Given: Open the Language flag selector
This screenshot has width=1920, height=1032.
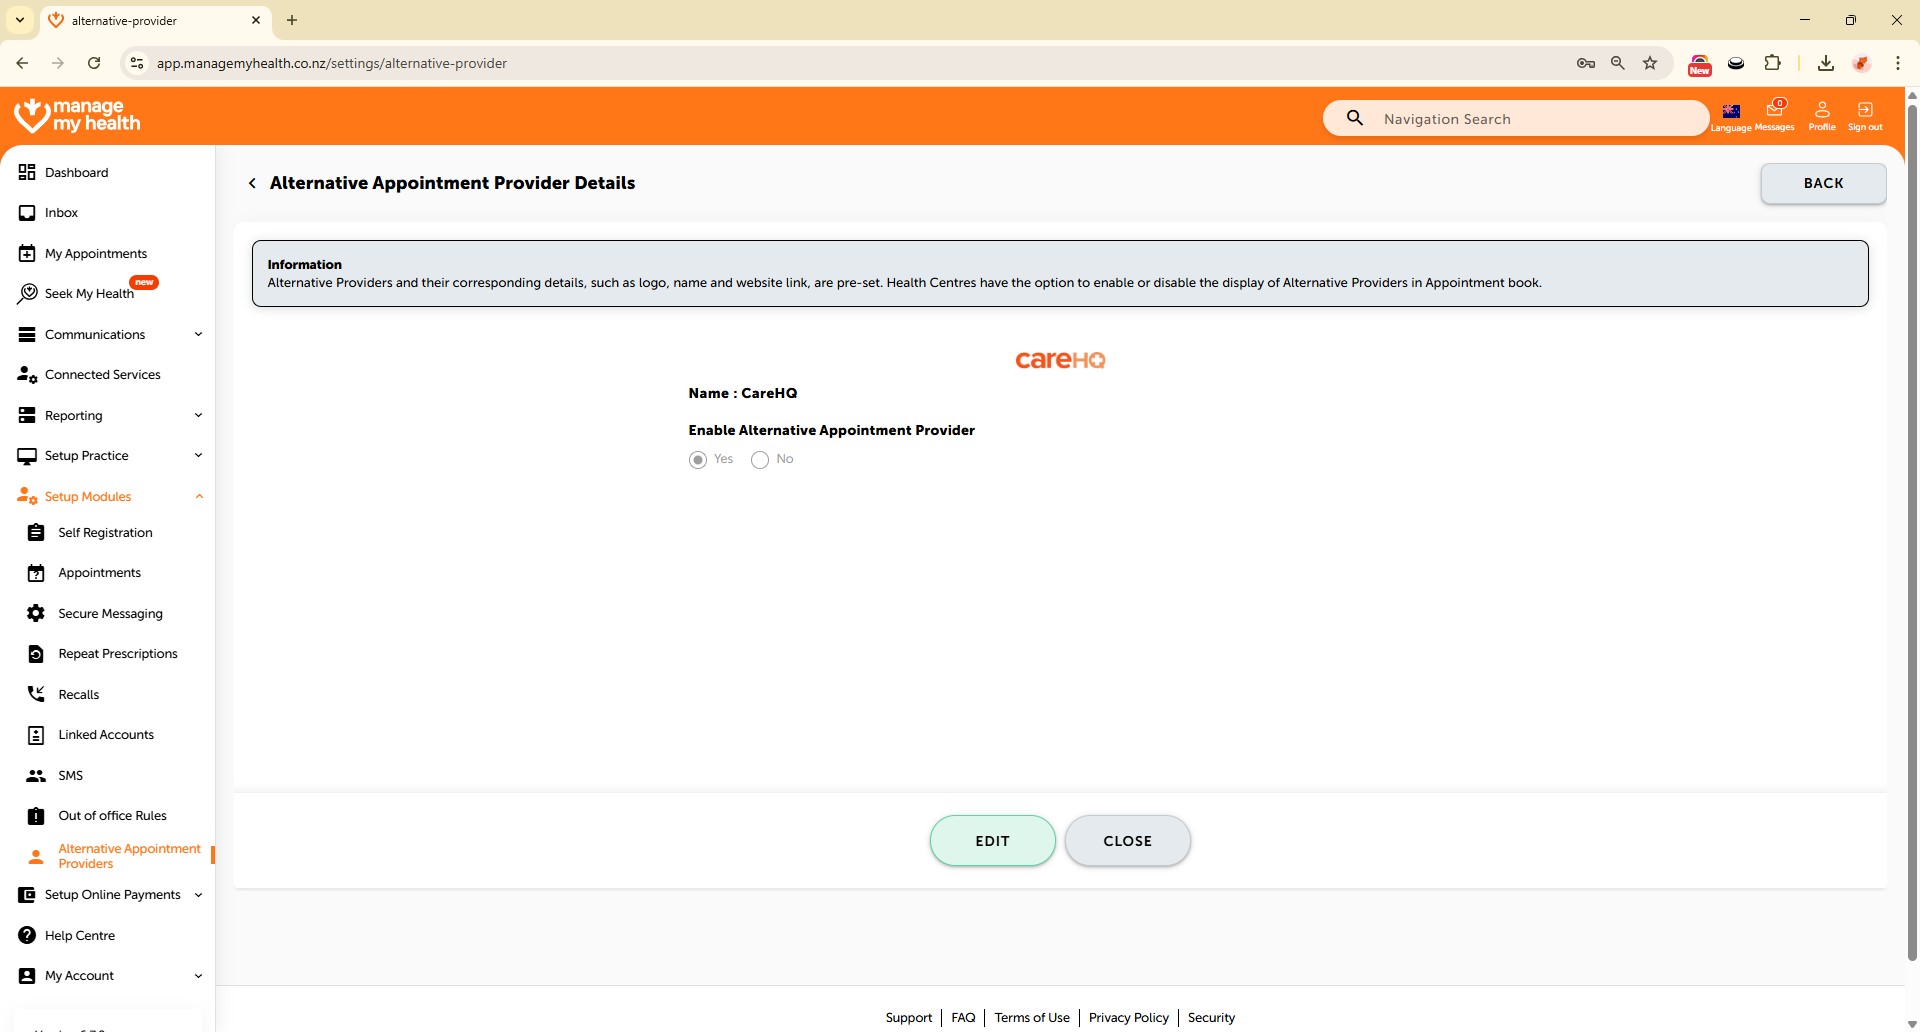Looking at the screenshot, I should click(1731, 112).
